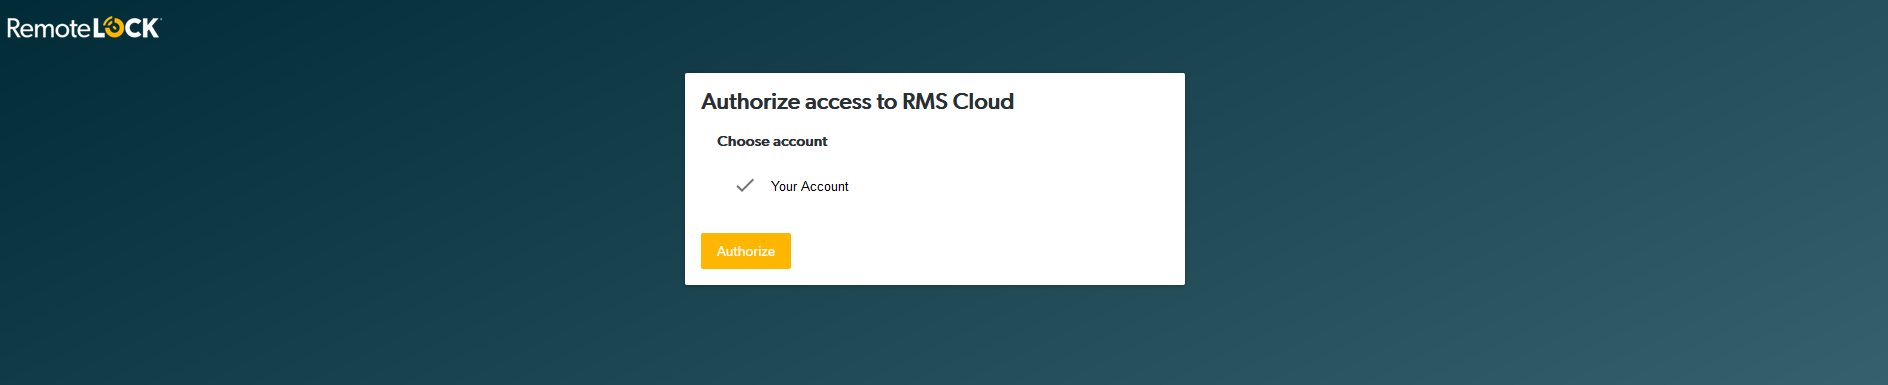Click the Choose account label

tap(772, 141)
